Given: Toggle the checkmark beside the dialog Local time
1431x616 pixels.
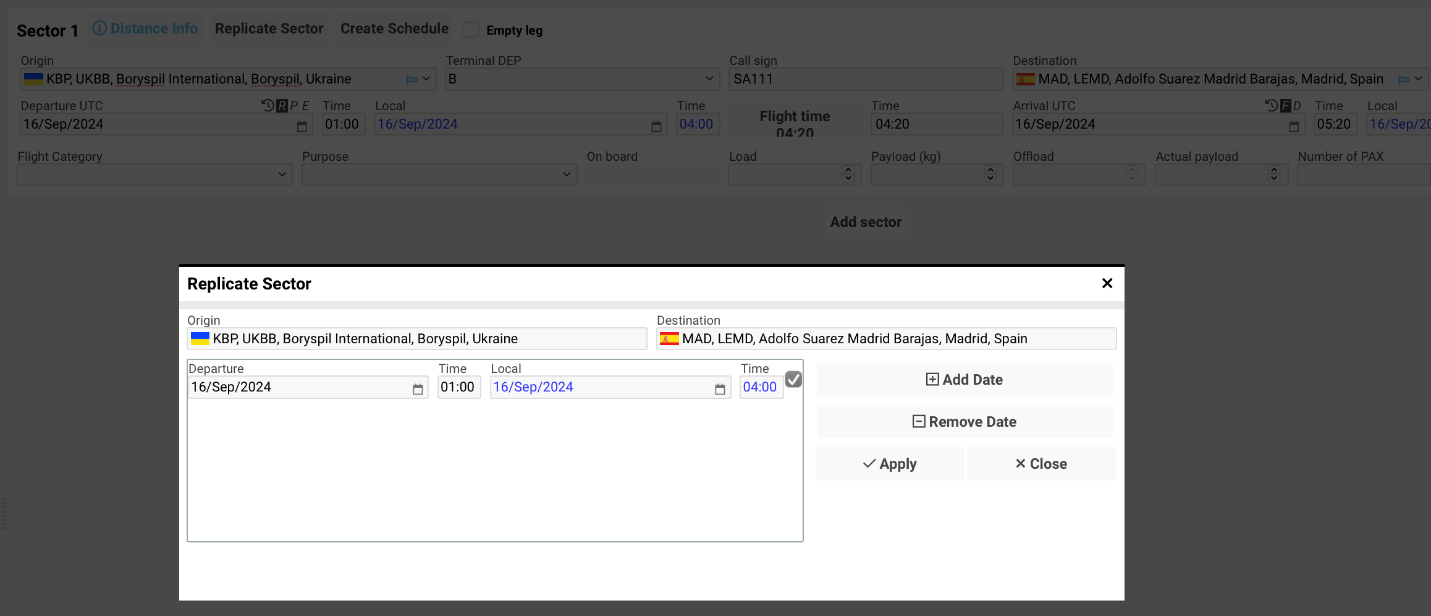Looking at the screenshot, I should coord(793,379).
